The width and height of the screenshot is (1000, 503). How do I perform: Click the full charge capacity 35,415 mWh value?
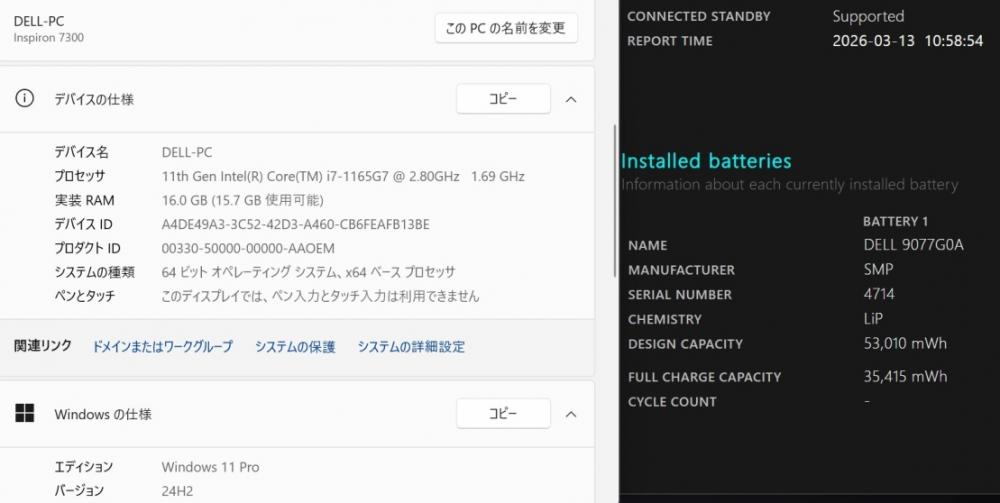905,377
